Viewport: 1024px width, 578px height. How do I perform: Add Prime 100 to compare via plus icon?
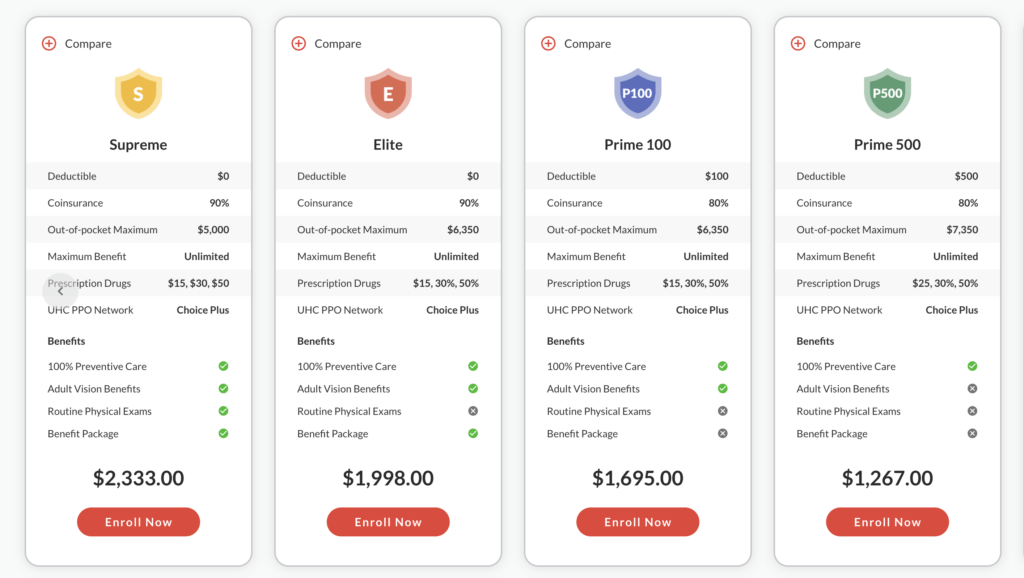coord(548,43)
